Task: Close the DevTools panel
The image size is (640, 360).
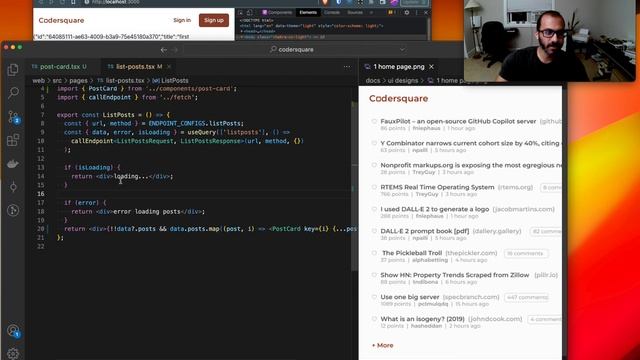Action: [425, 13]
